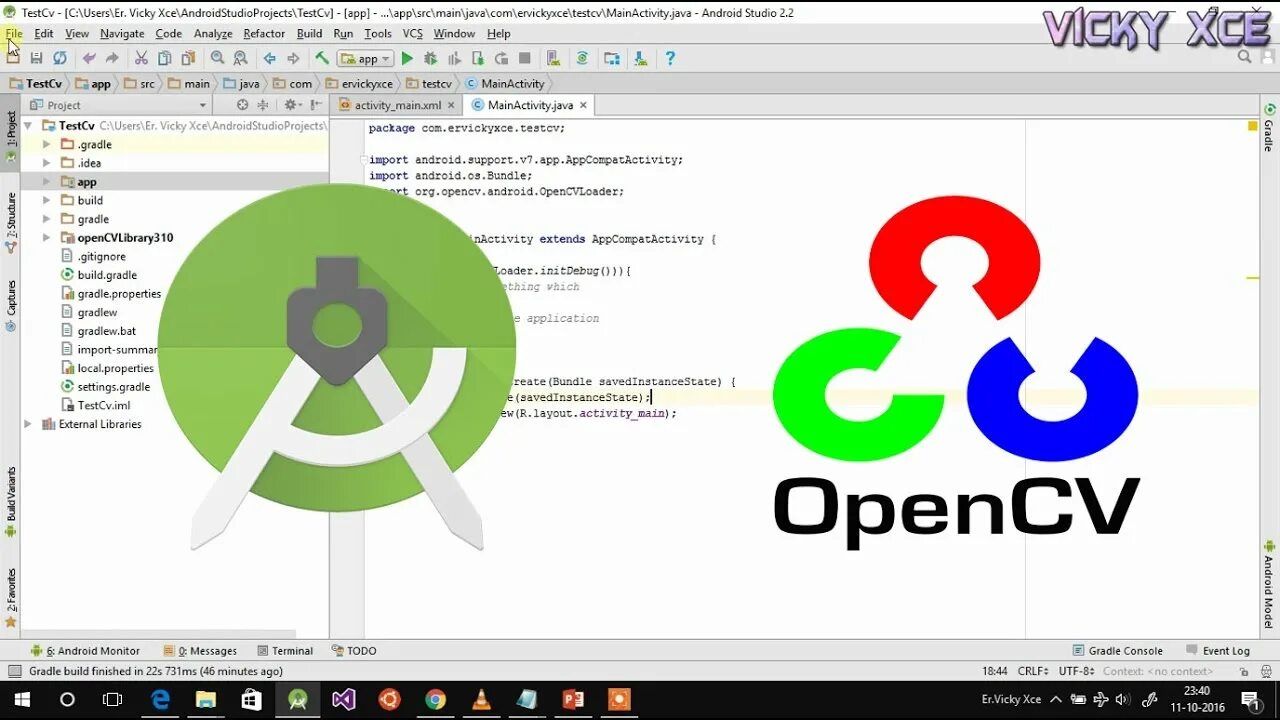Click the Find magnifier icon
Viewport: 1280px width, 720px height.
coord(217,59)
